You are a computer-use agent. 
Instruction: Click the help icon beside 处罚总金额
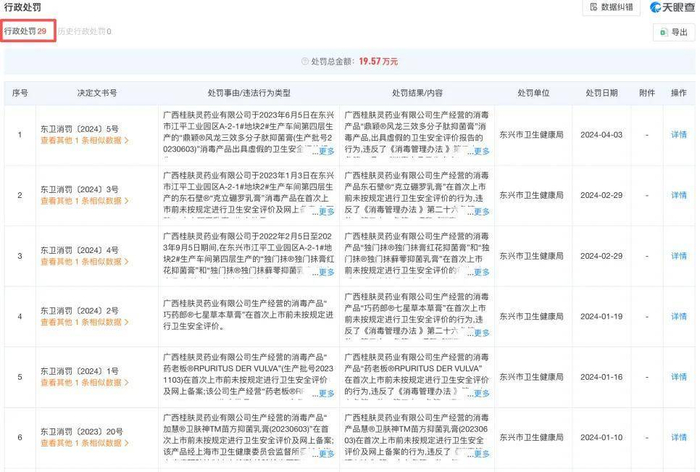(305, 61)
